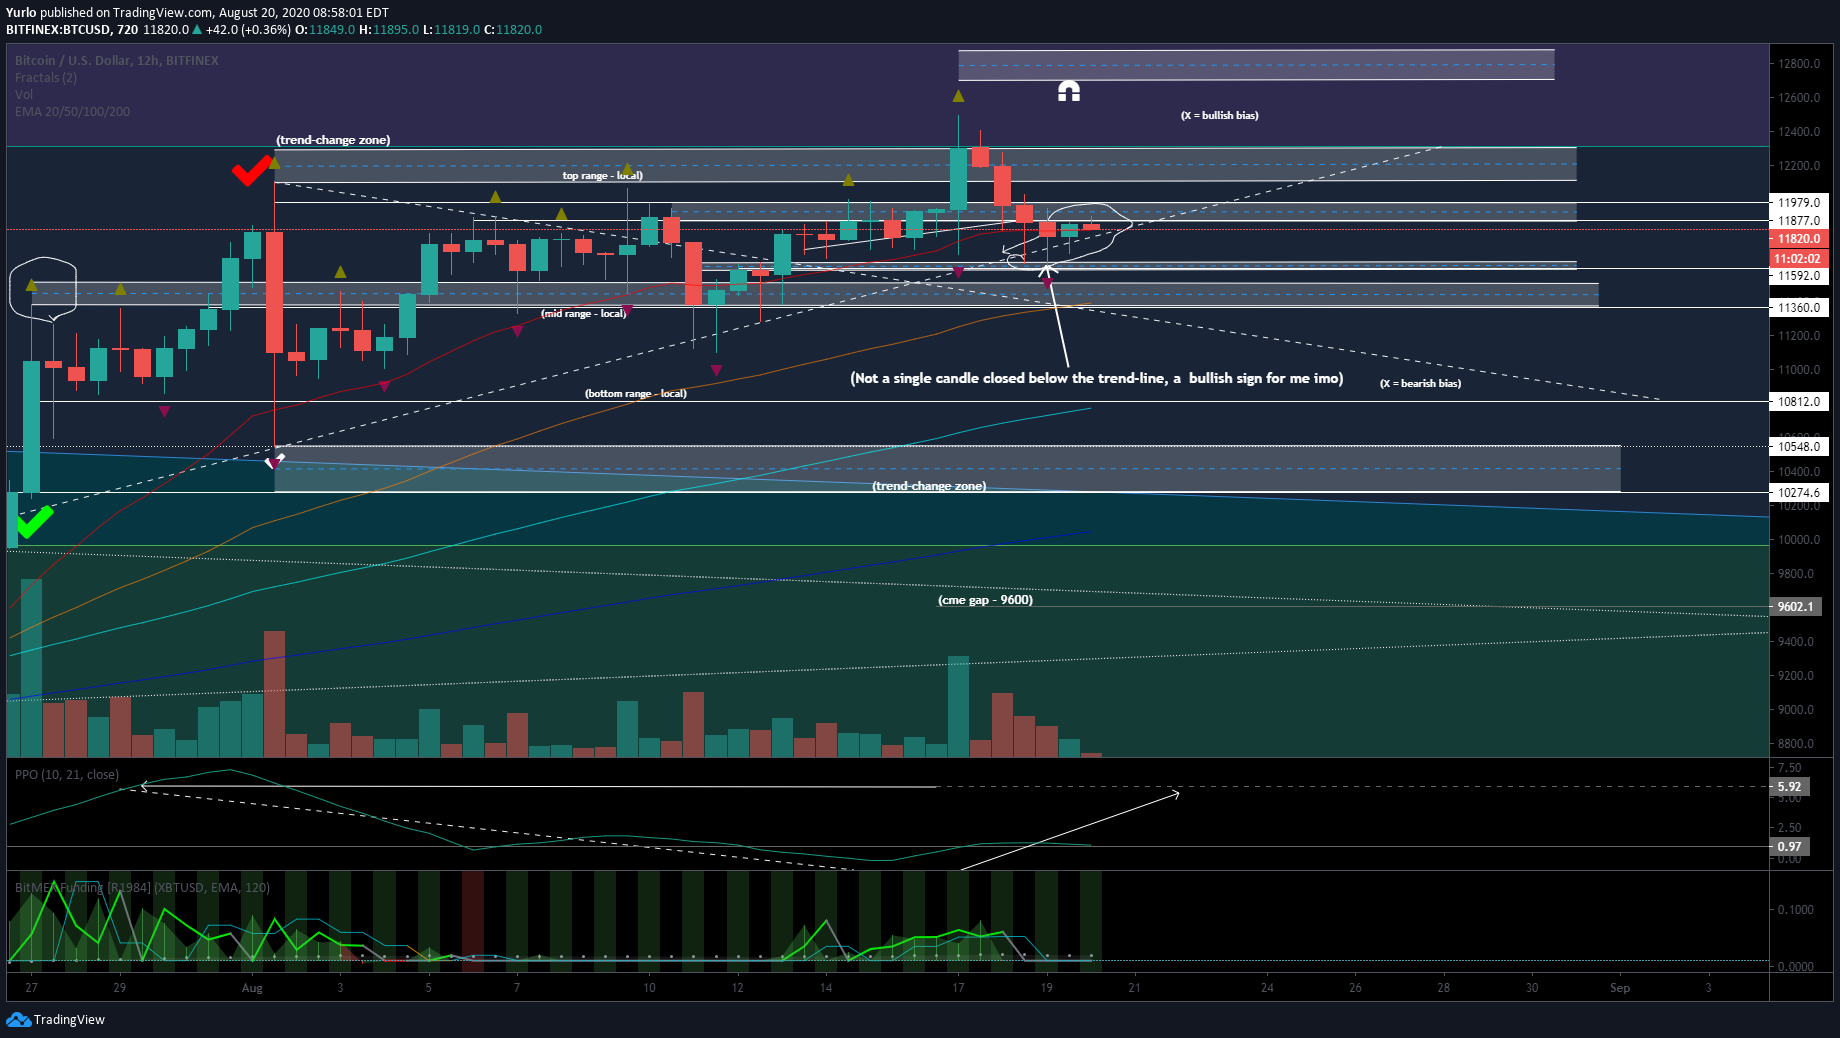Click the tallest teal volume bar near Jul 27
Screen dimensions: 1840x1038
pyautogui.click(x=31, y=668)
